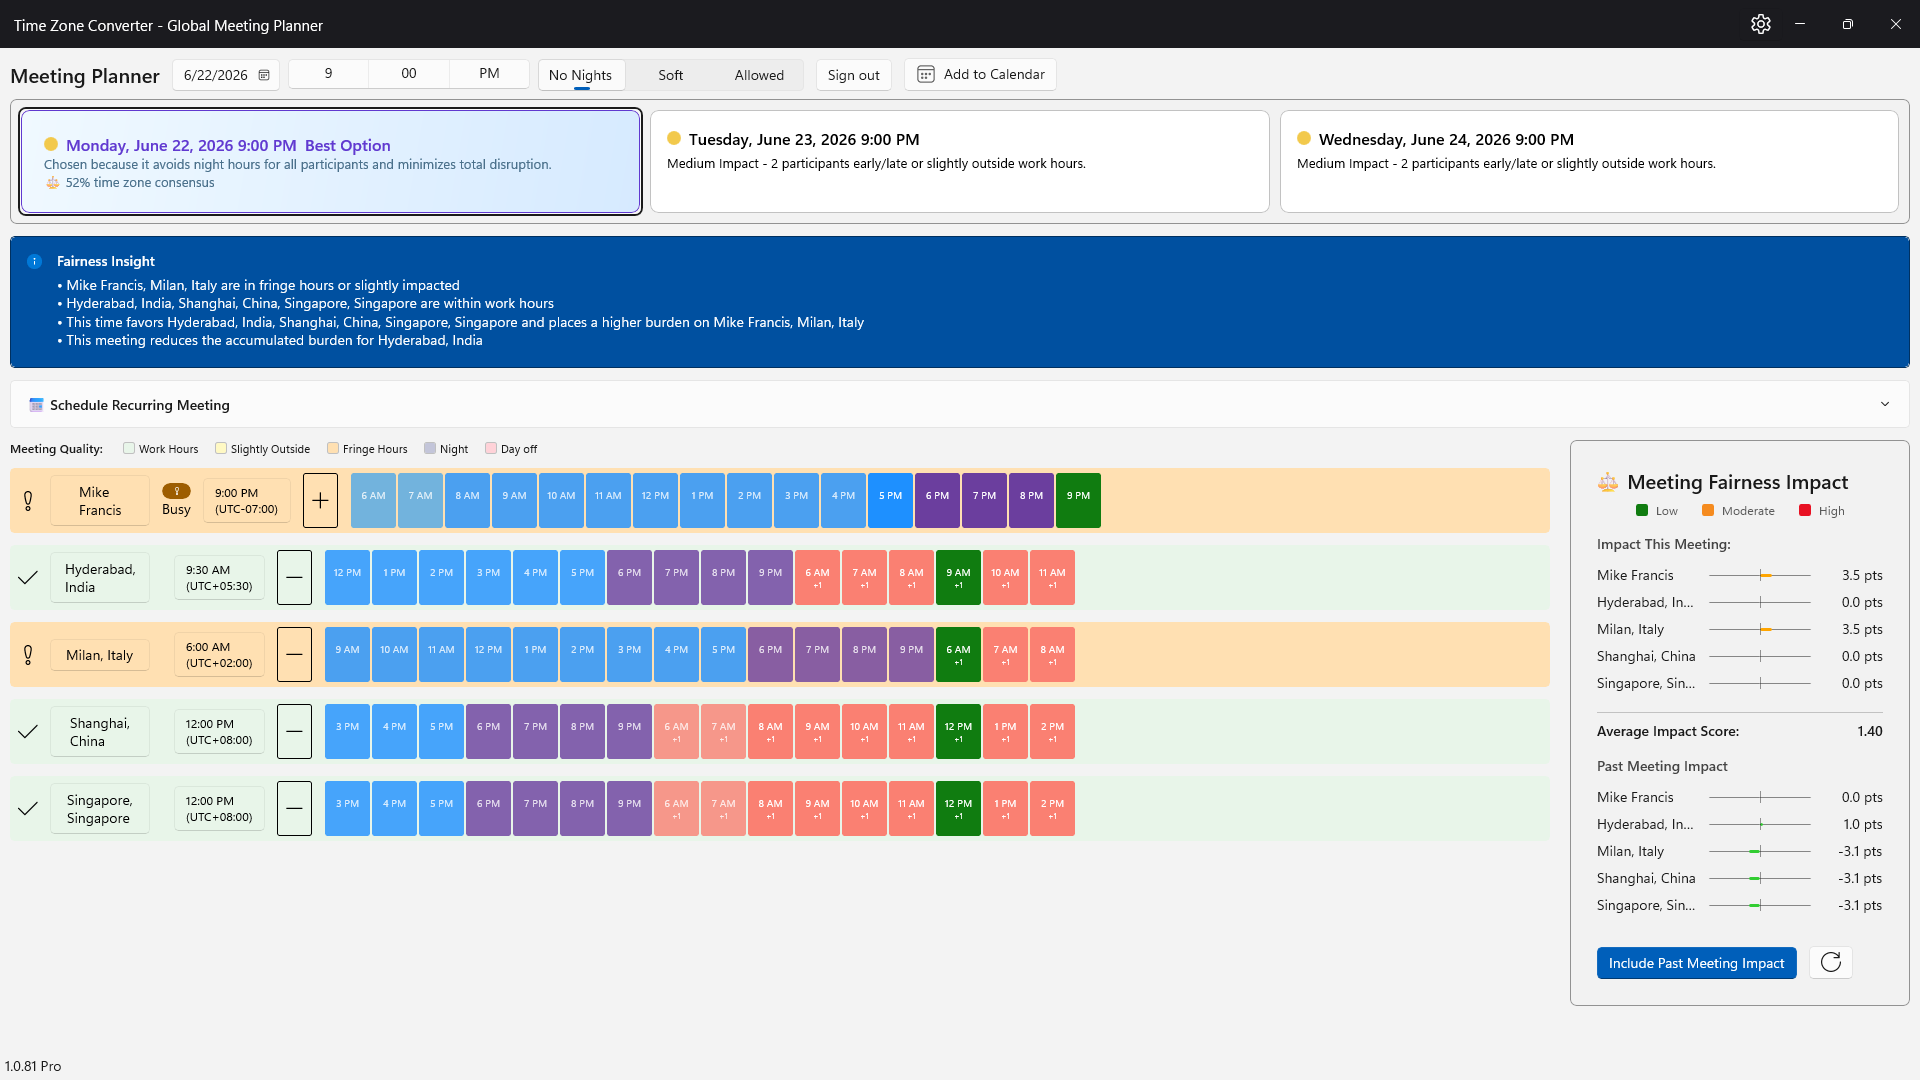This screenshot has height=1080, width=1920.
Task: Click the Milan, Italy lightbulb icon
Action: pos(28,655)
